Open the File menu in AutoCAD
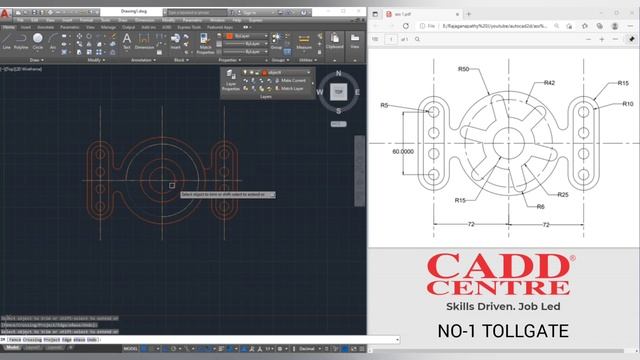The height and width of the screenshot is (360, 640). coord(20,20)
